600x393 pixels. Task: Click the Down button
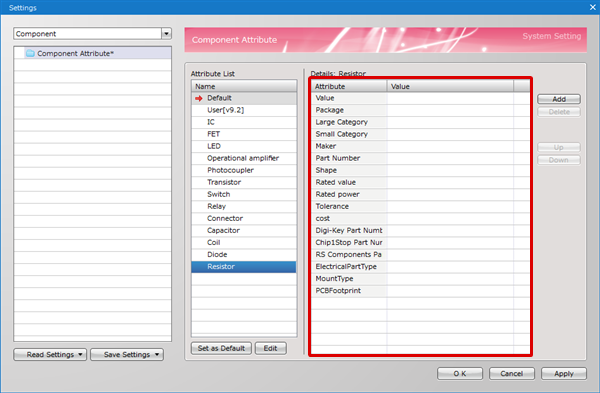pos(559,160)
